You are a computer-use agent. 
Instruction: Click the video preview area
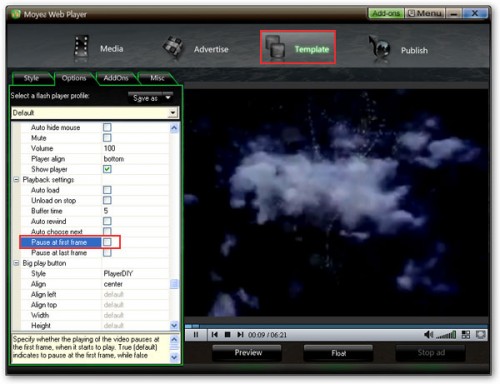(336, 203)
